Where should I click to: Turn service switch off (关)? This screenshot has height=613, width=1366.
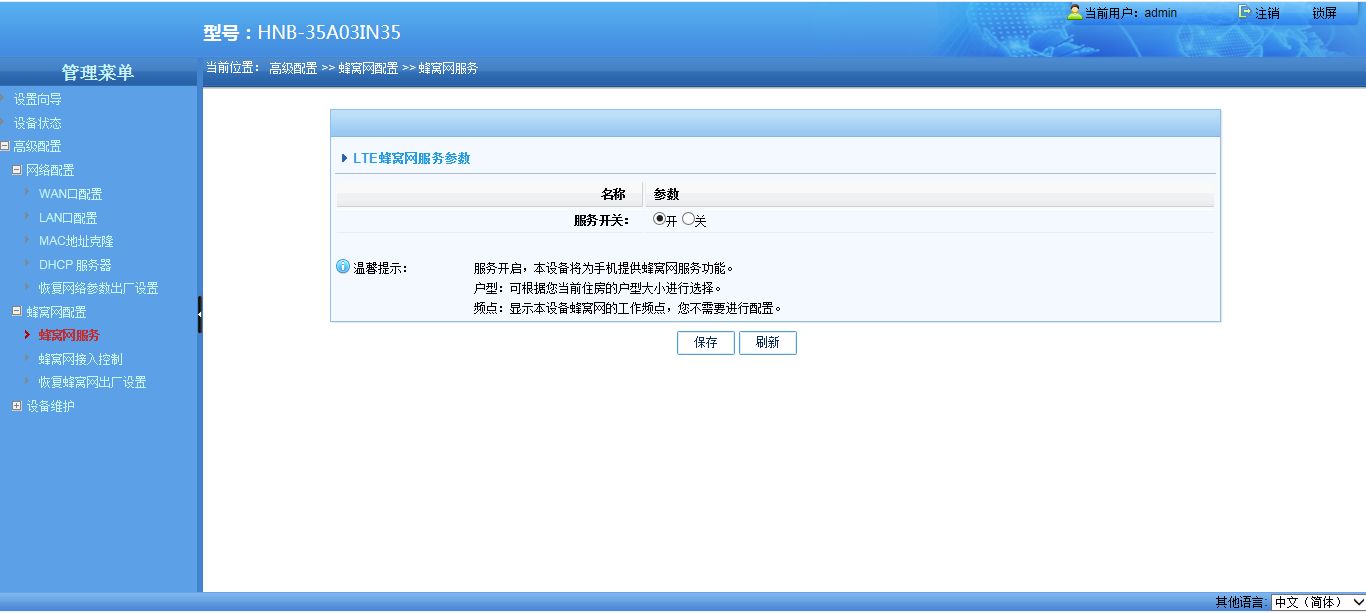pos(688,220)
